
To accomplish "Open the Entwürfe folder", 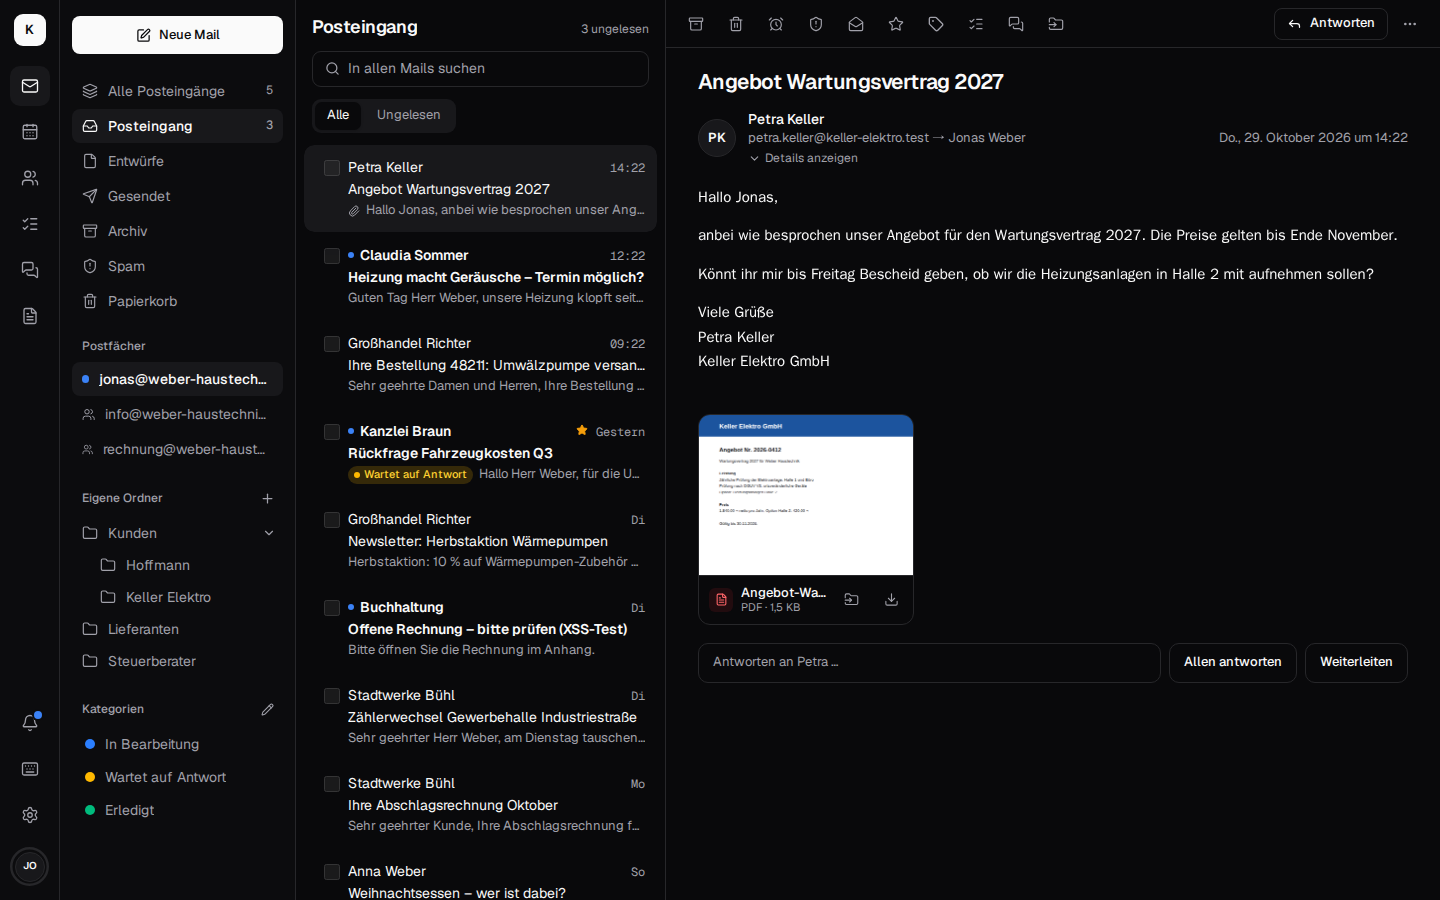I will click(x=177, y=161).
